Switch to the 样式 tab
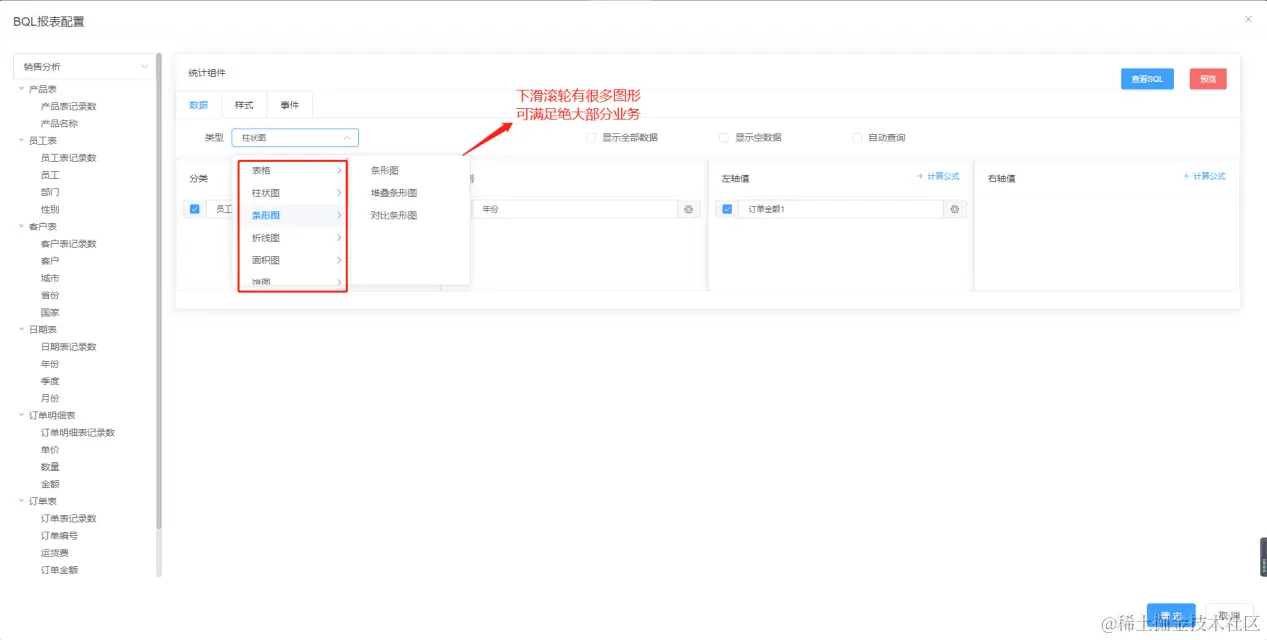This screenshot has height=640, width=1267. point(244,105)
